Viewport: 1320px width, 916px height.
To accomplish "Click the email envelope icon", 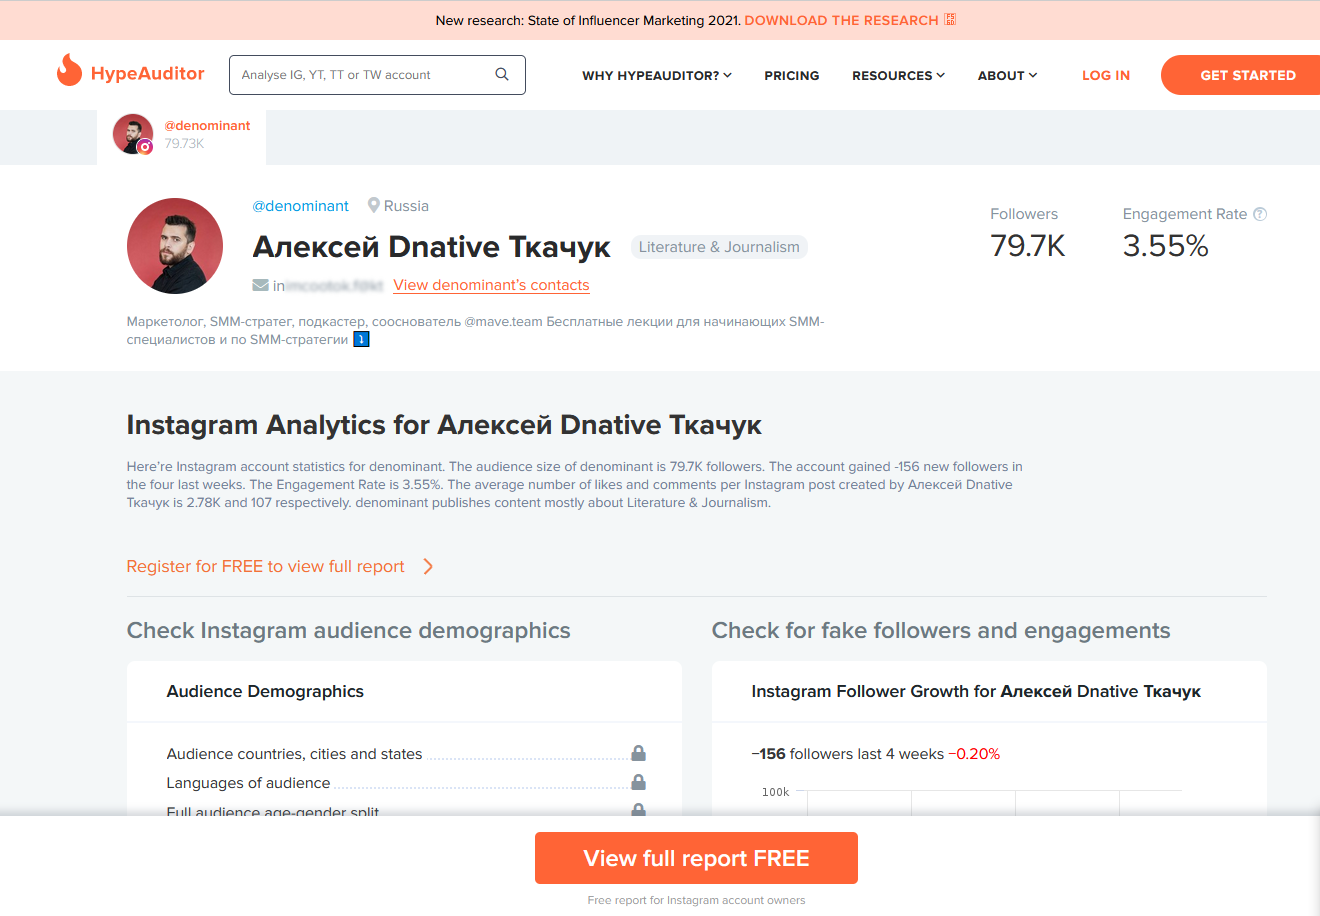I will (260, 285).
